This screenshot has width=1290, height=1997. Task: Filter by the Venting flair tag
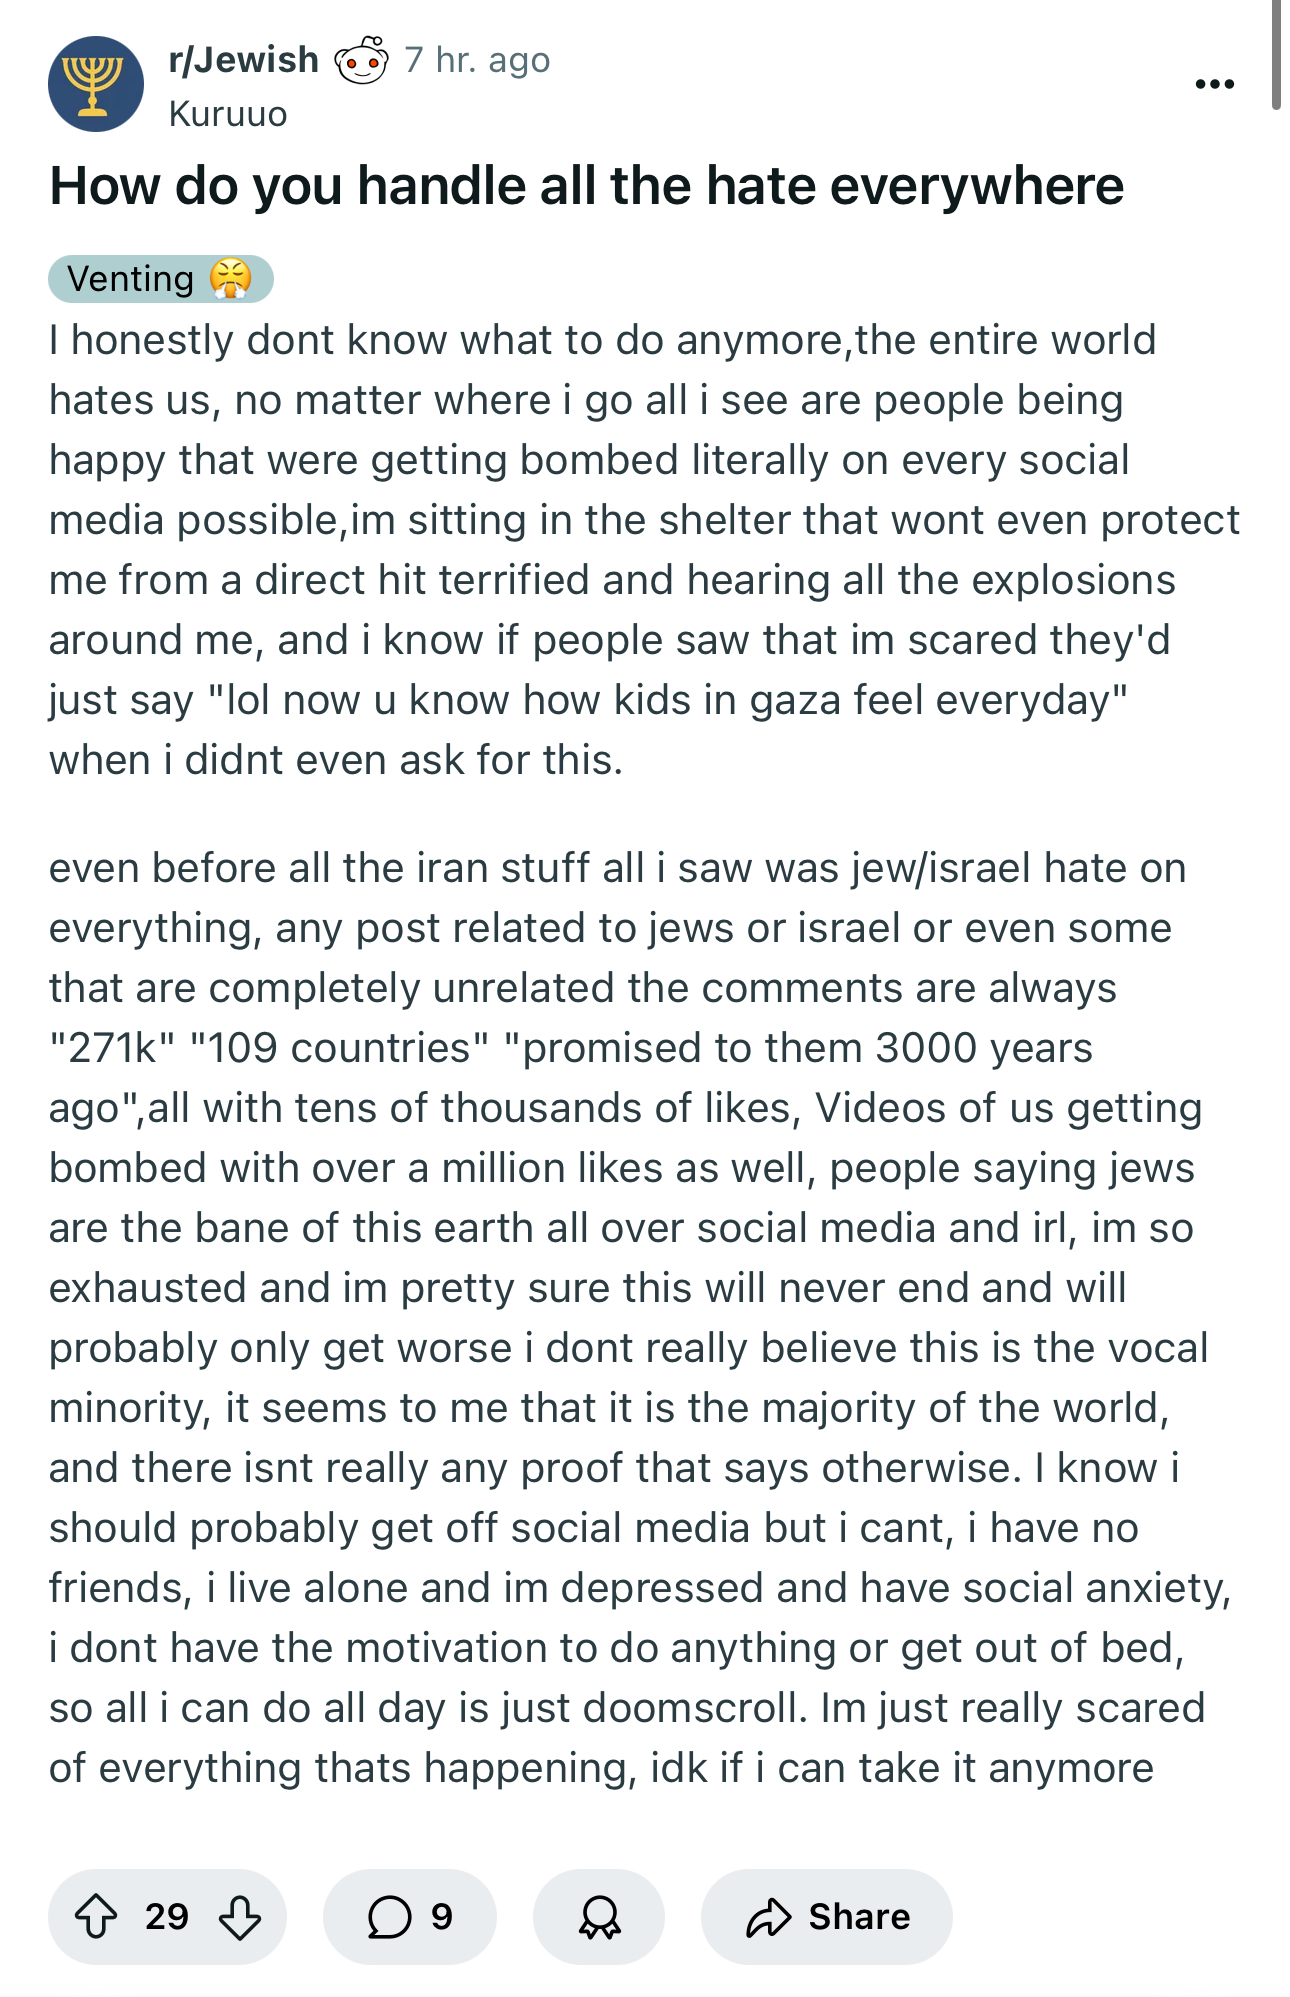pos(161,279)
